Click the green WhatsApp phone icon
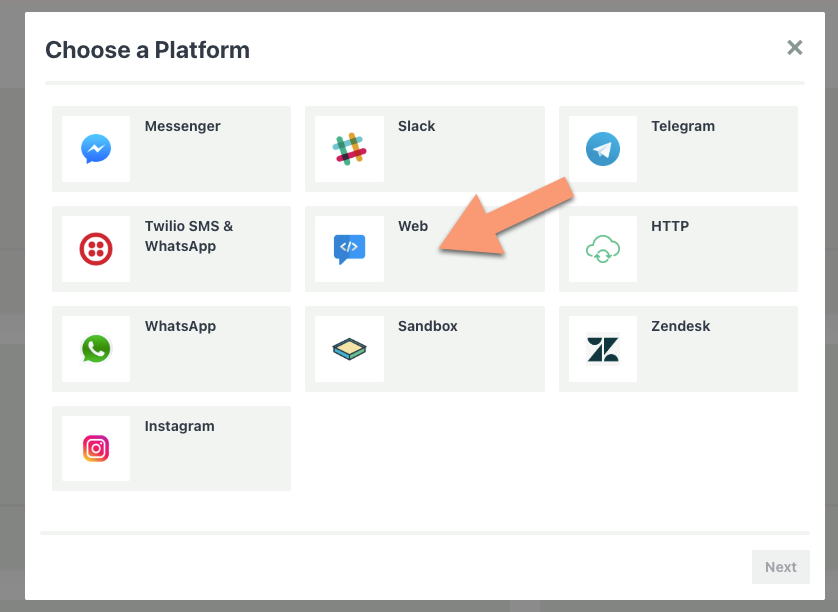The width and height of the screenshot is (838, 612). click(95, 348)
